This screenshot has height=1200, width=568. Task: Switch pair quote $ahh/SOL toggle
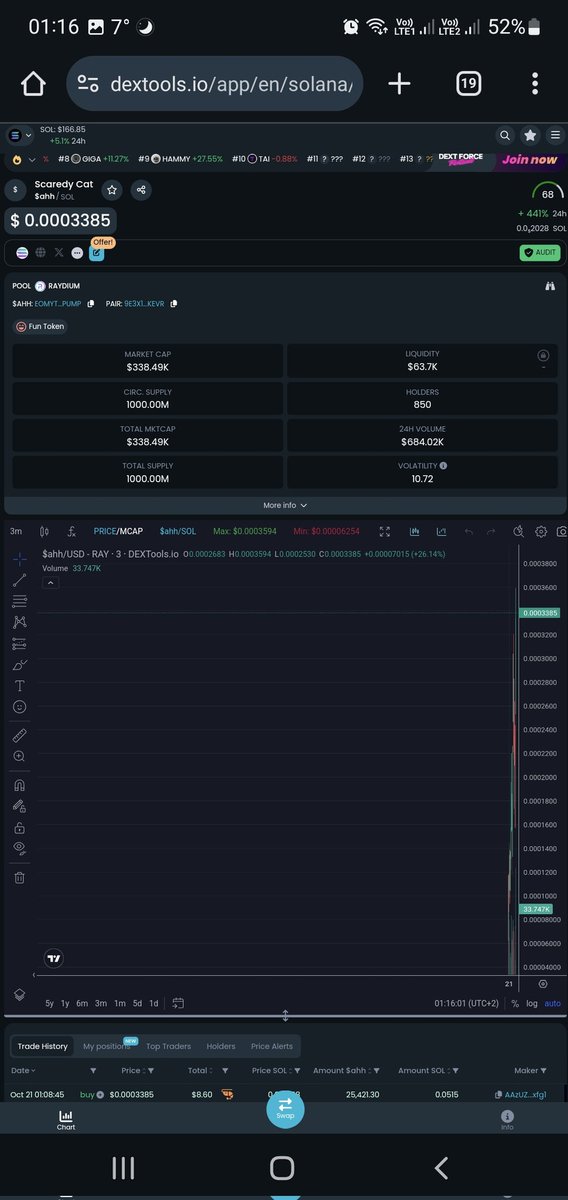point(178,532)
